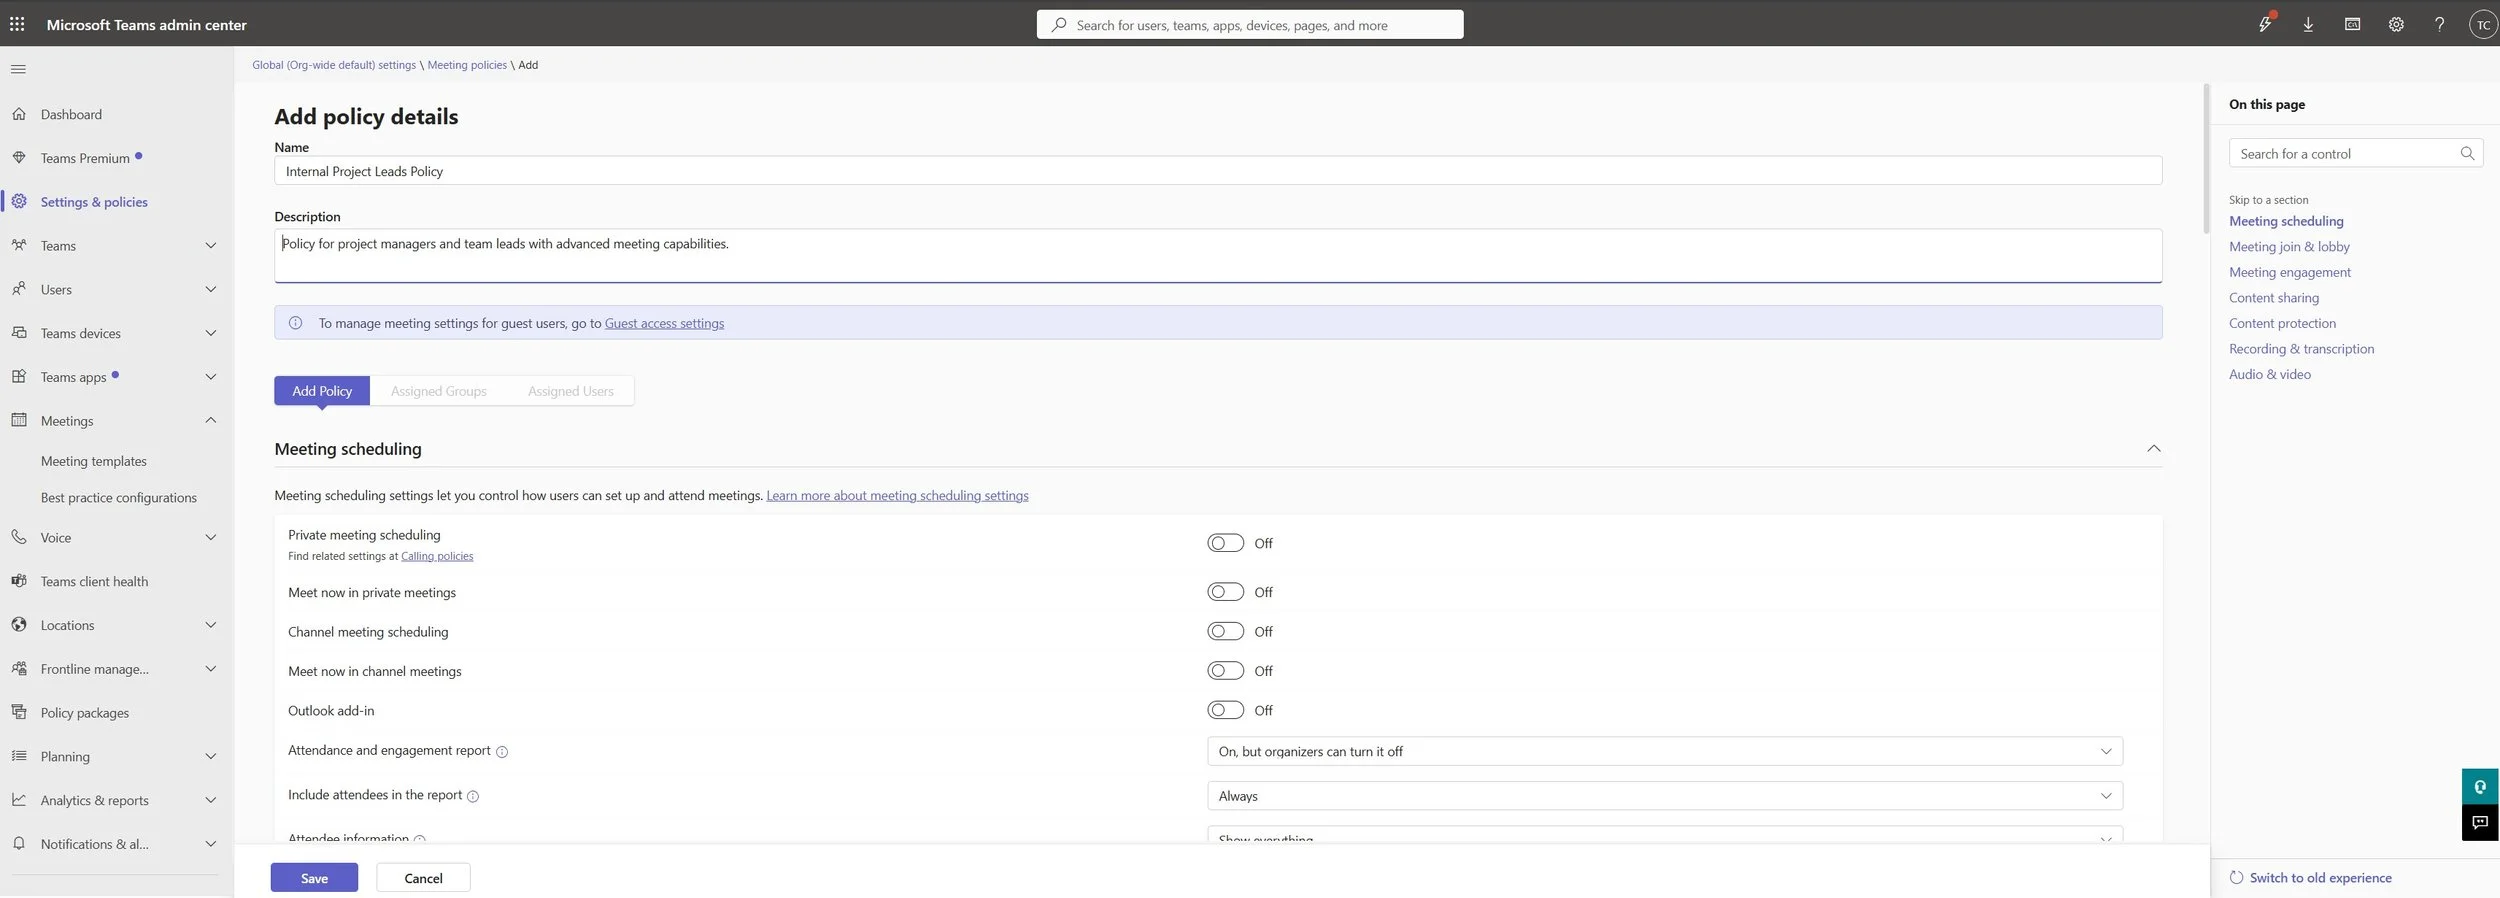
Task: Click the Frontline management icon
Action: point(19,669)
